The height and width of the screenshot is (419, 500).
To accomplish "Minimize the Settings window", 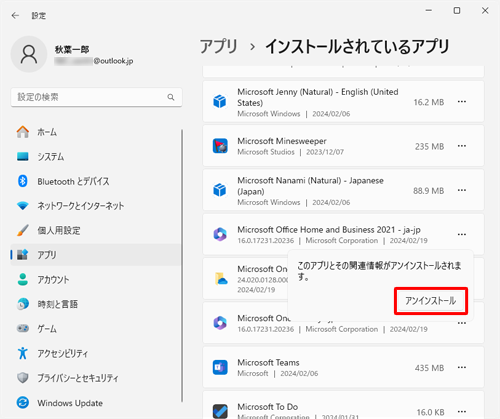I will click(x=429, y=11).
